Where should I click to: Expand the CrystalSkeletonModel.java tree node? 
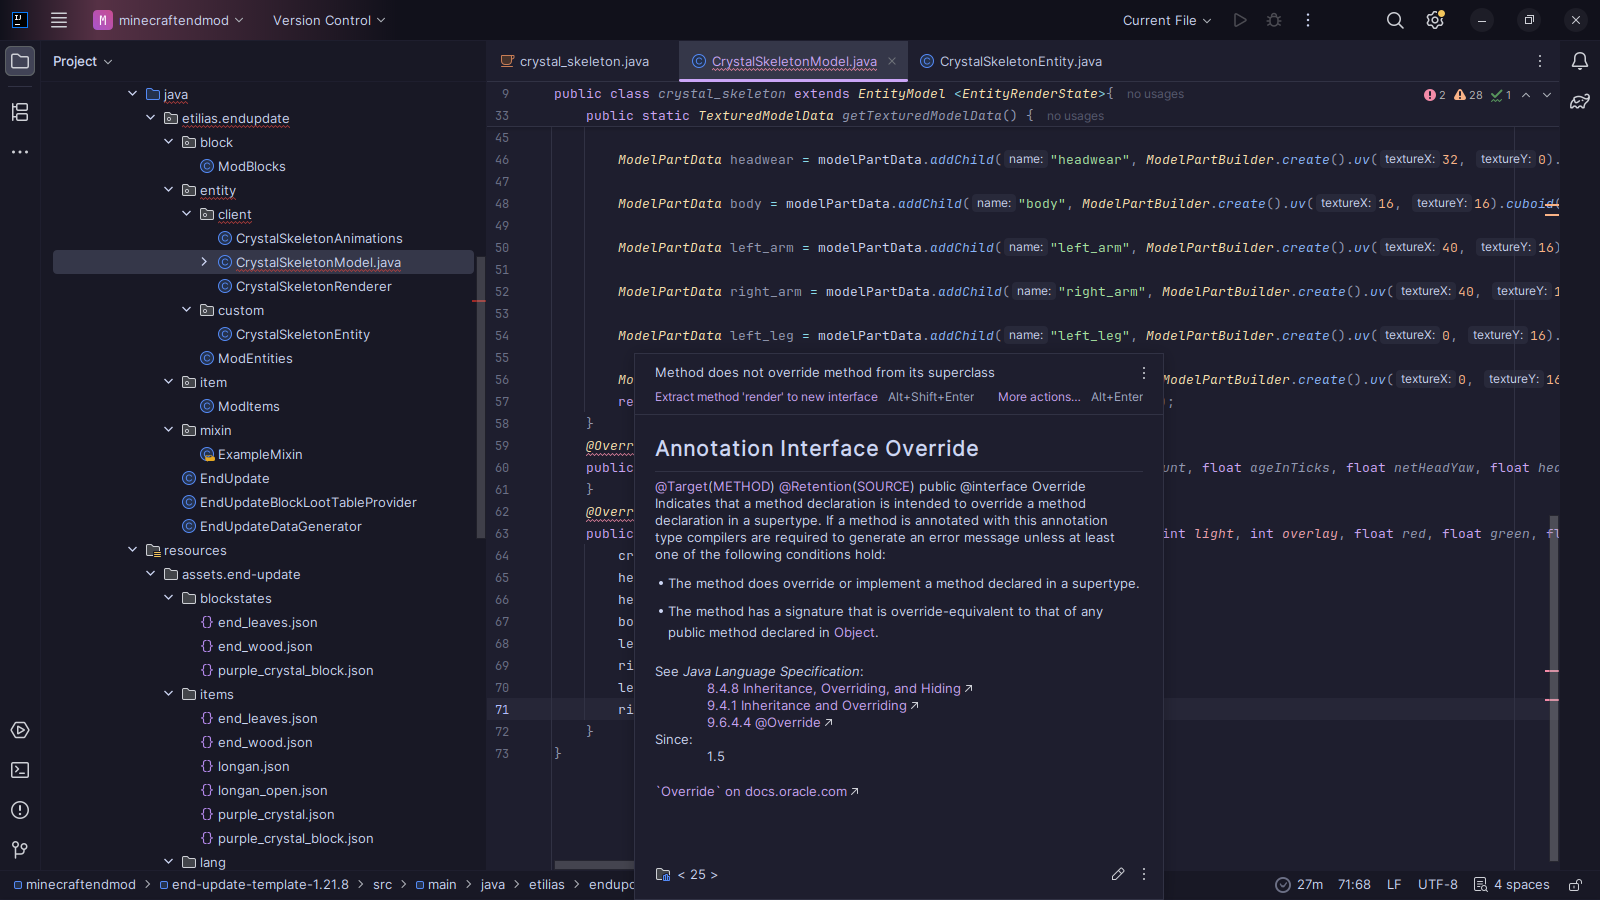pyautogui.click(x=204, y=262)
